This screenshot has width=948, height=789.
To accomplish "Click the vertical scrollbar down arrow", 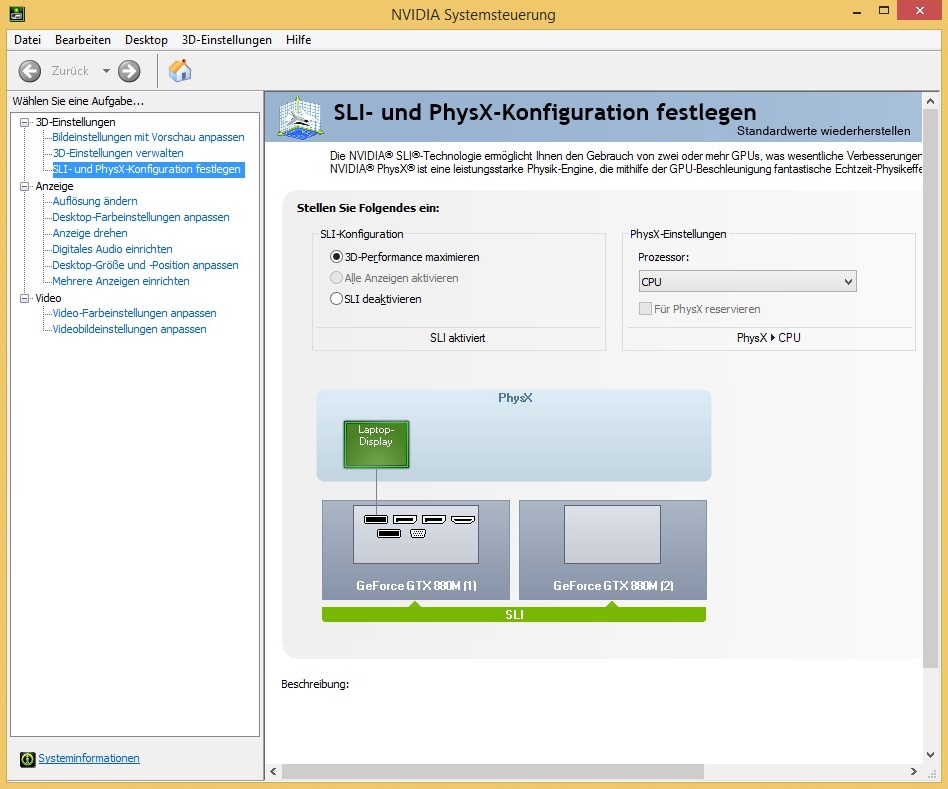I will coord(930,755).
